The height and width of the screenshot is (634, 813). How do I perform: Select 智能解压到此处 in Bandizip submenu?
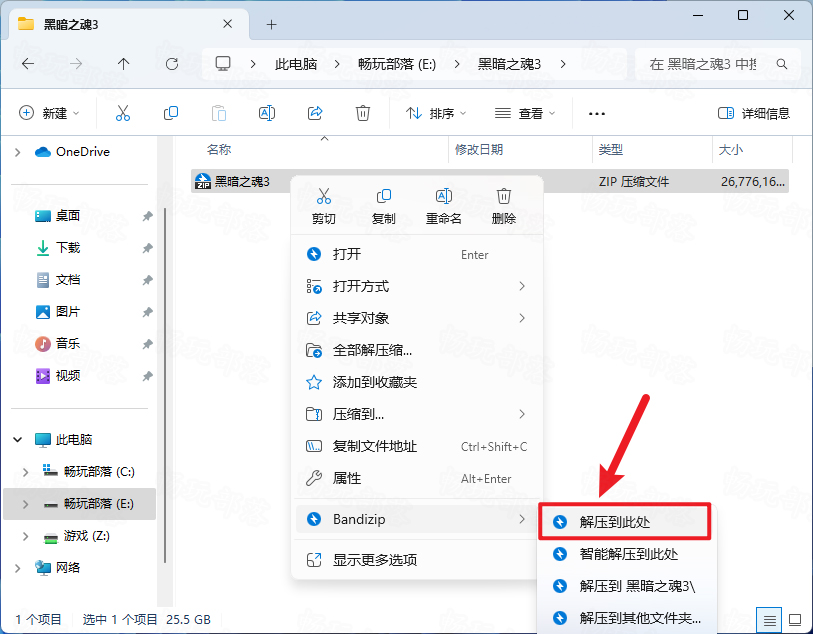pos(627,554)
